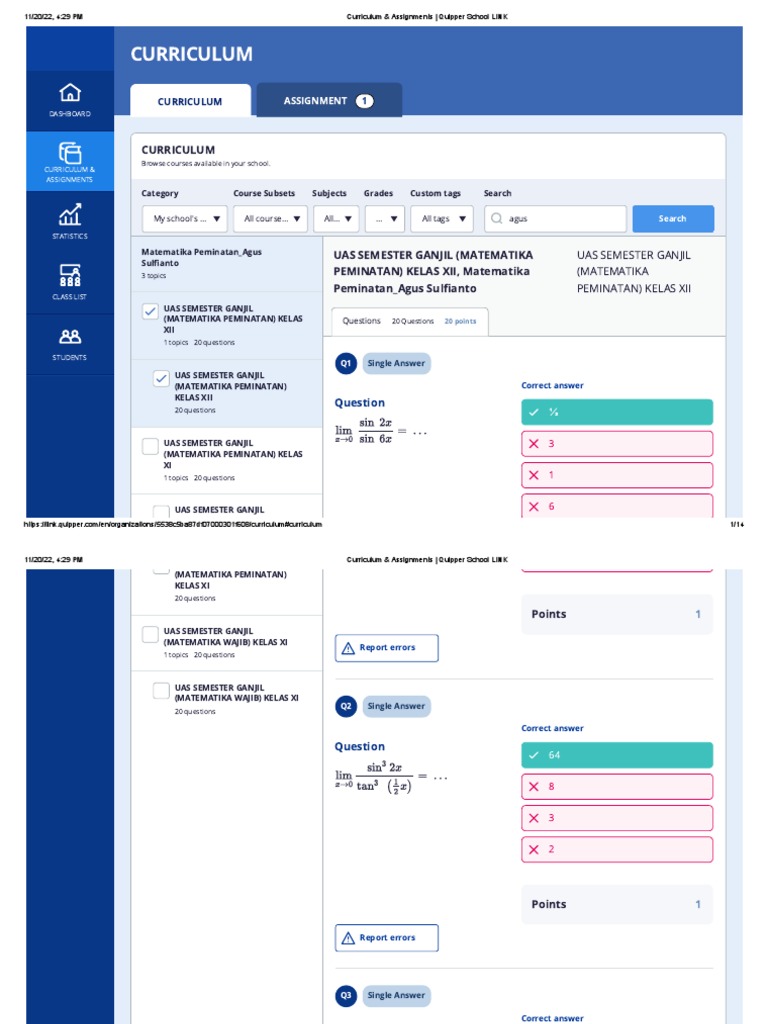Open the Custom tags dropdown
The height and width of the screenshot is (1024, 768).
coord(442,219)
